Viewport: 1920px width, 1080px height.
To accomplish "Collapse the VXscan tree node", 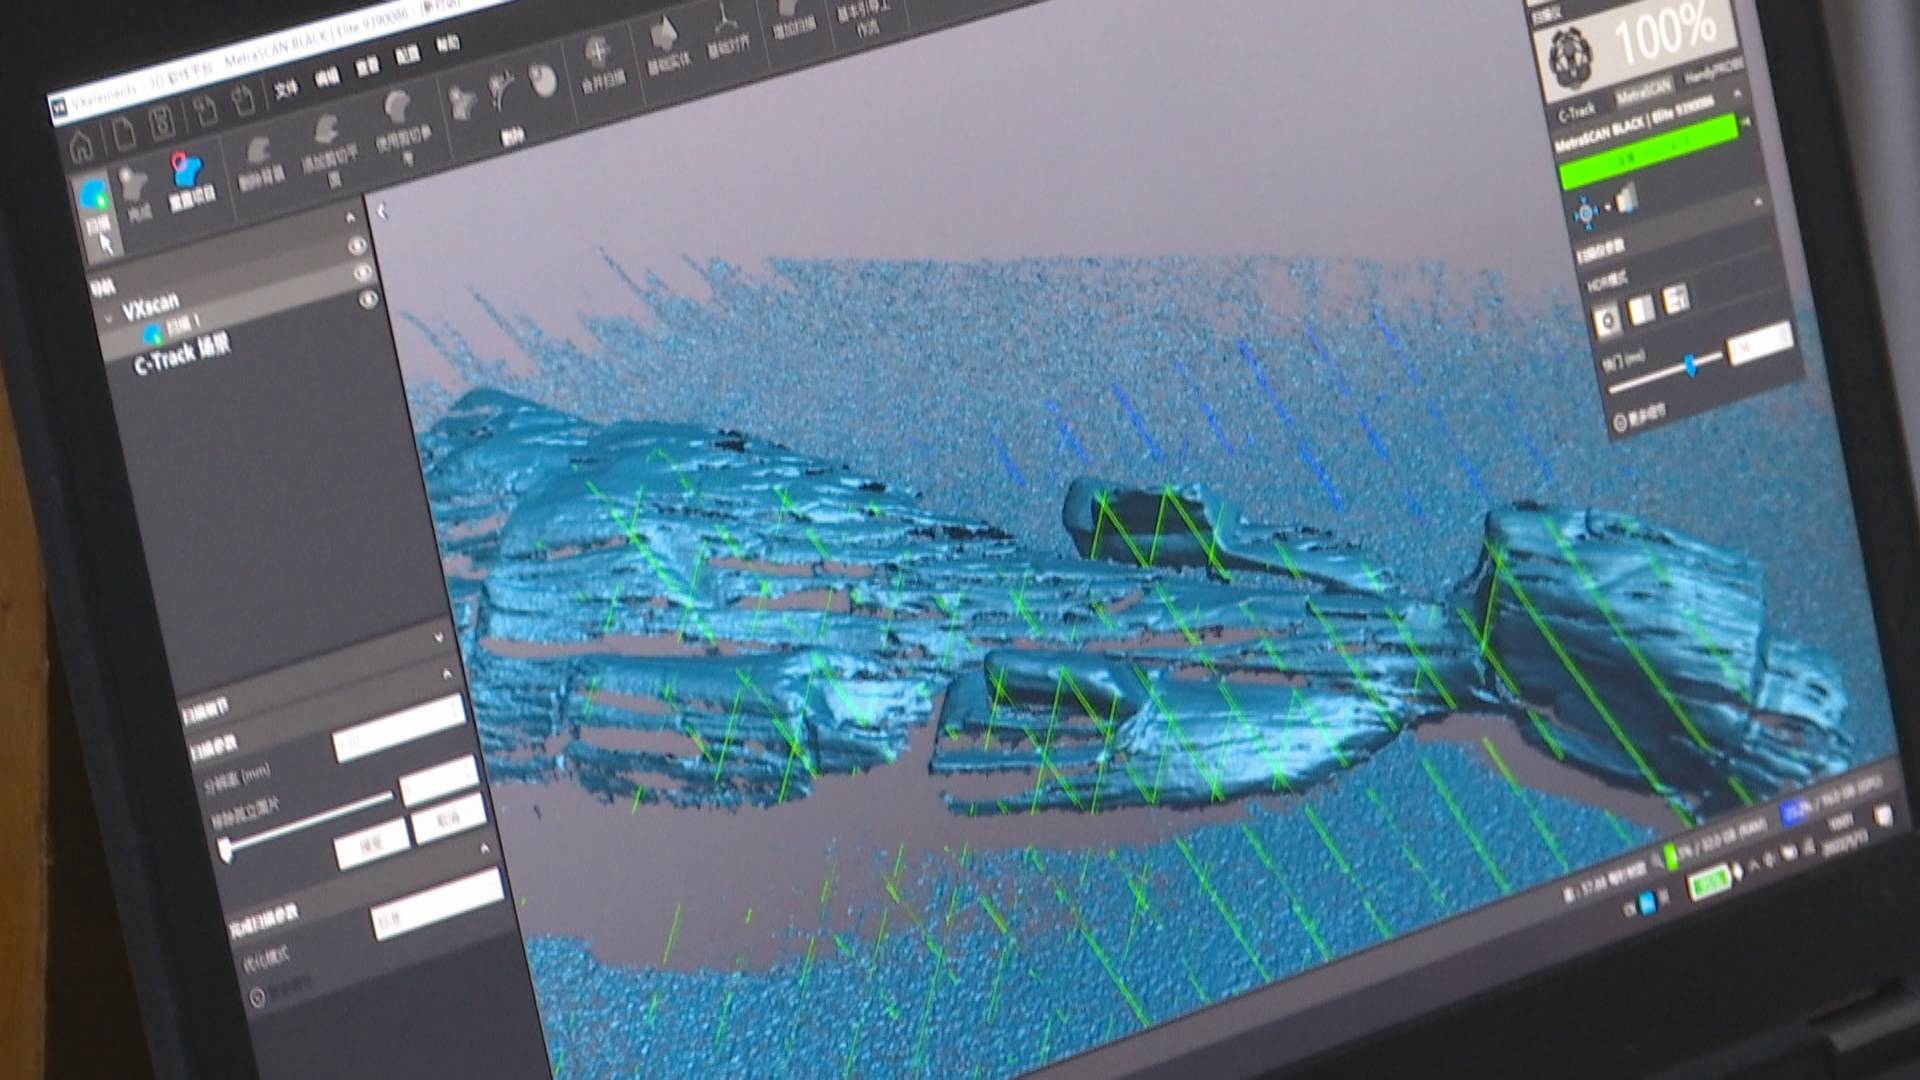I will tap(109, 320).
